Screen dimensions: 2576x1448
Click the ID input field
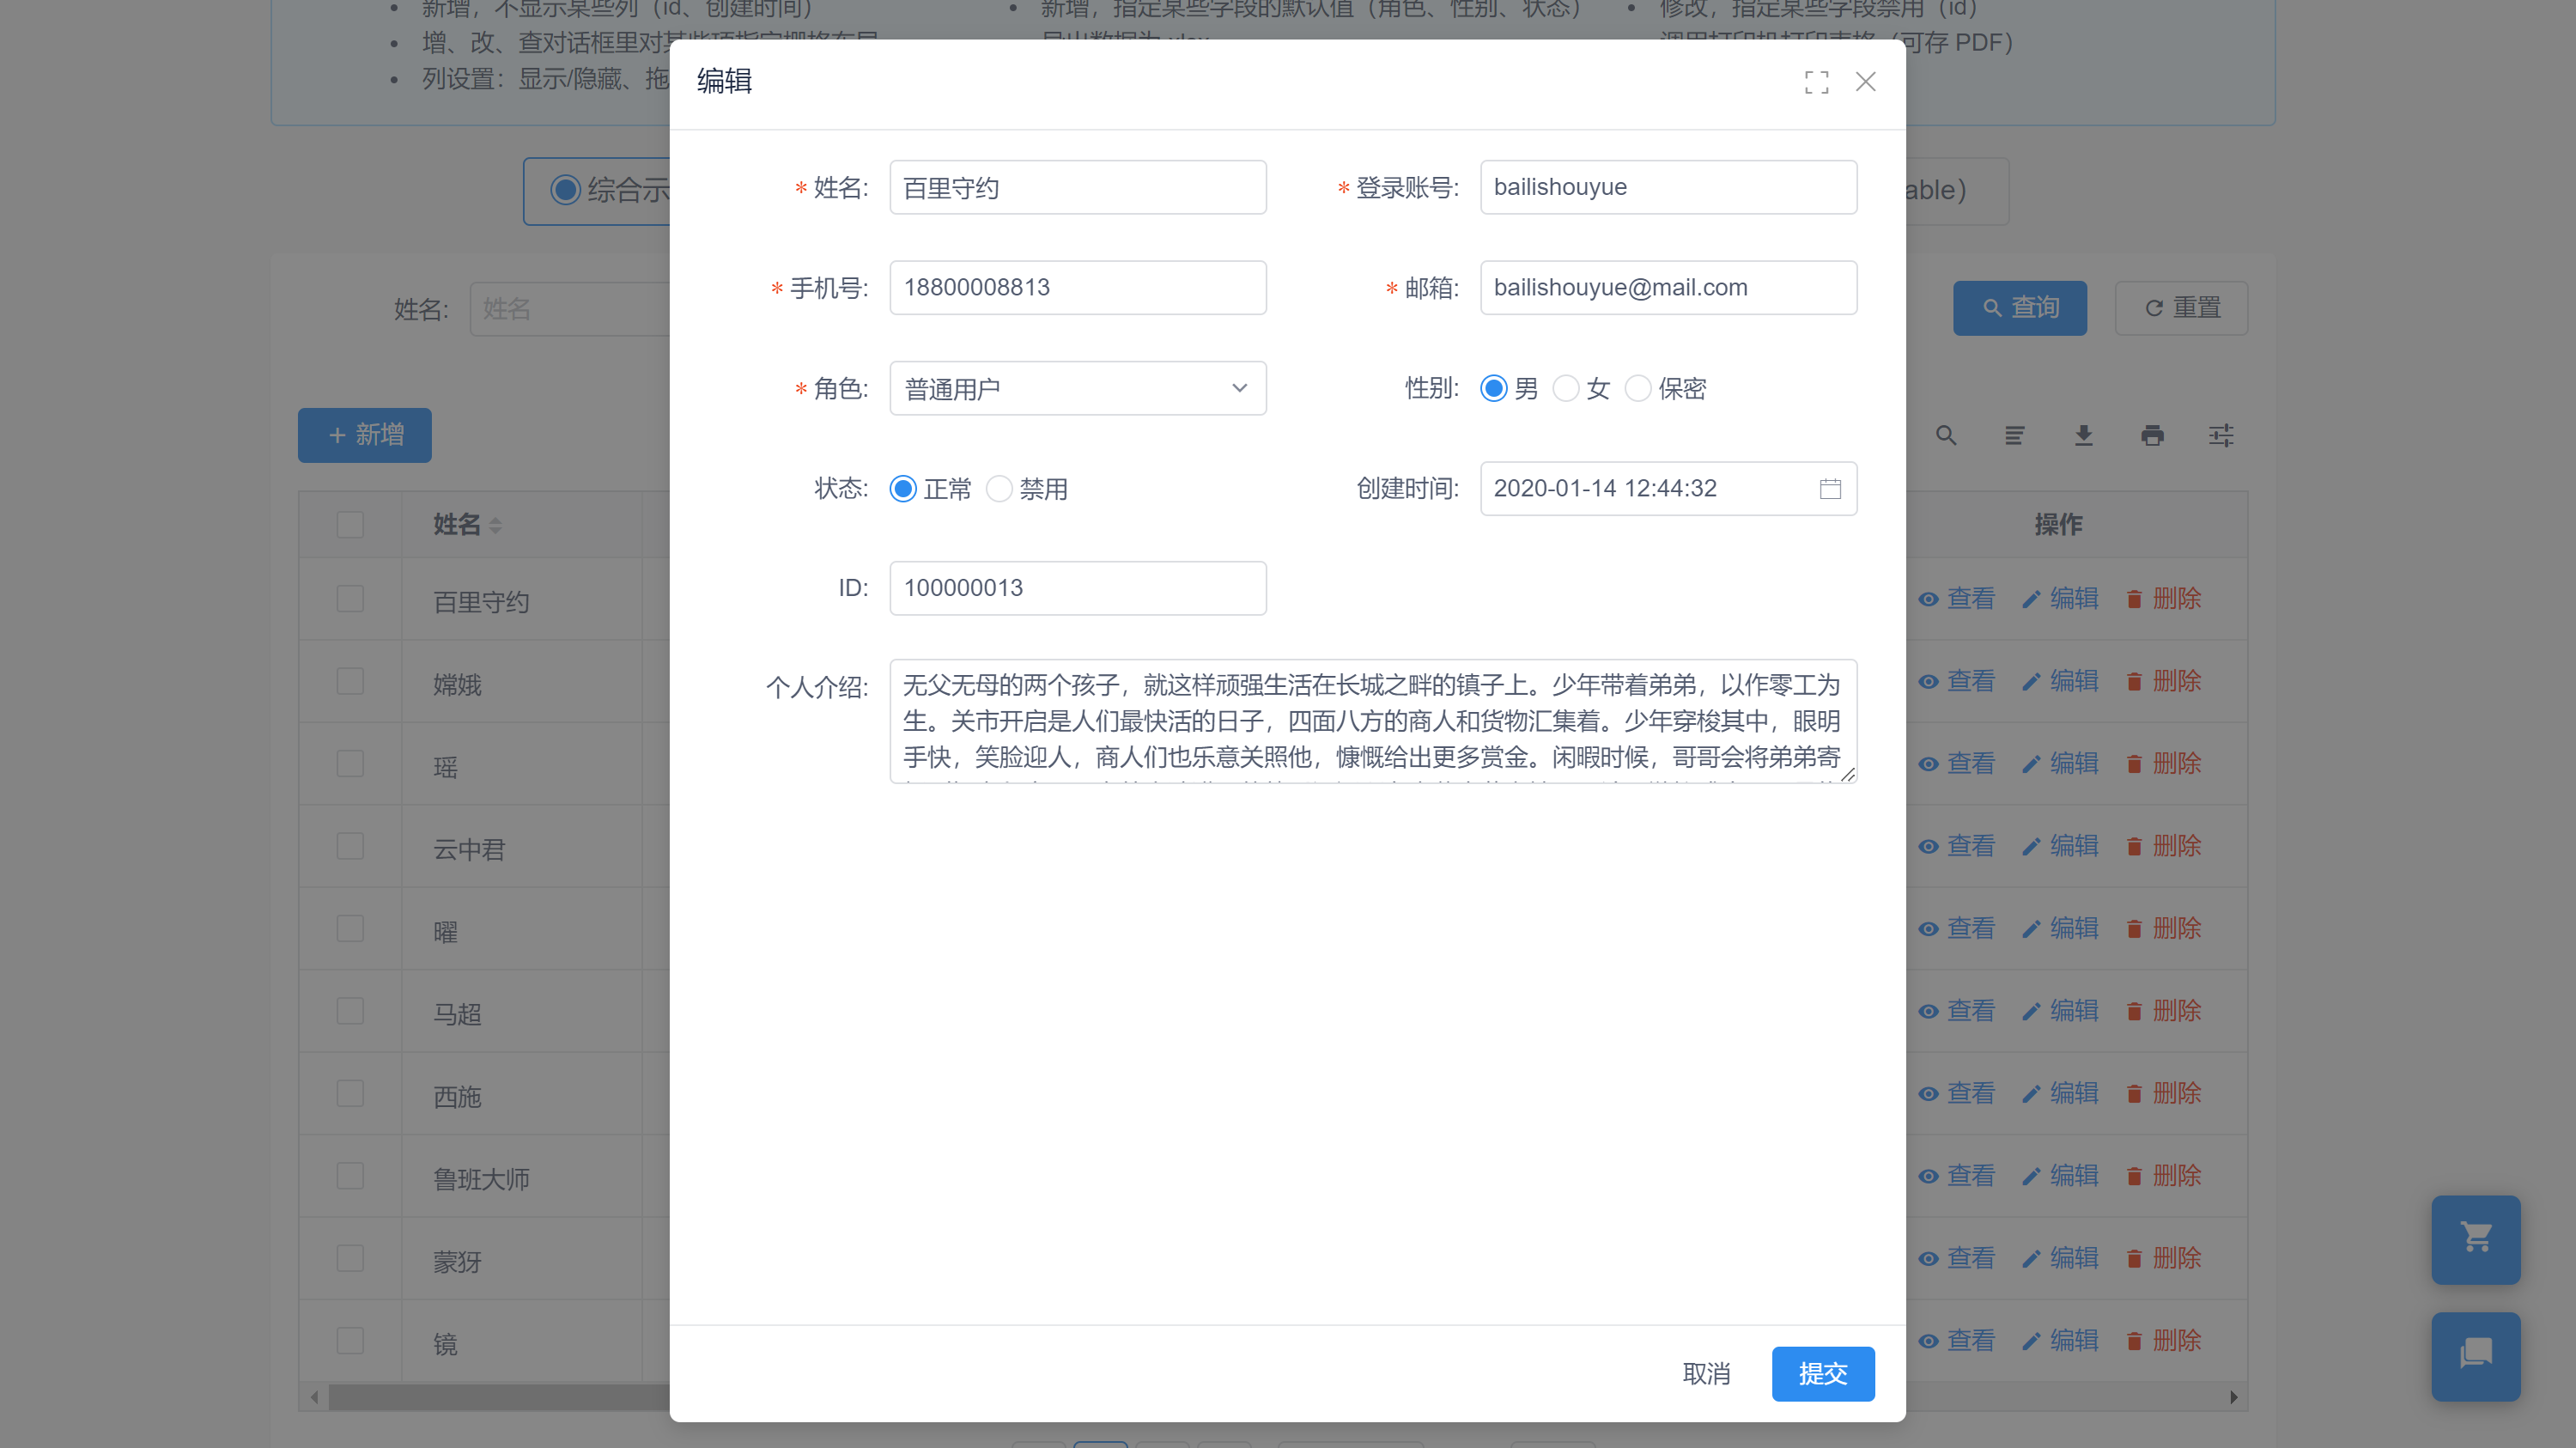click(x=1078, y=588)
